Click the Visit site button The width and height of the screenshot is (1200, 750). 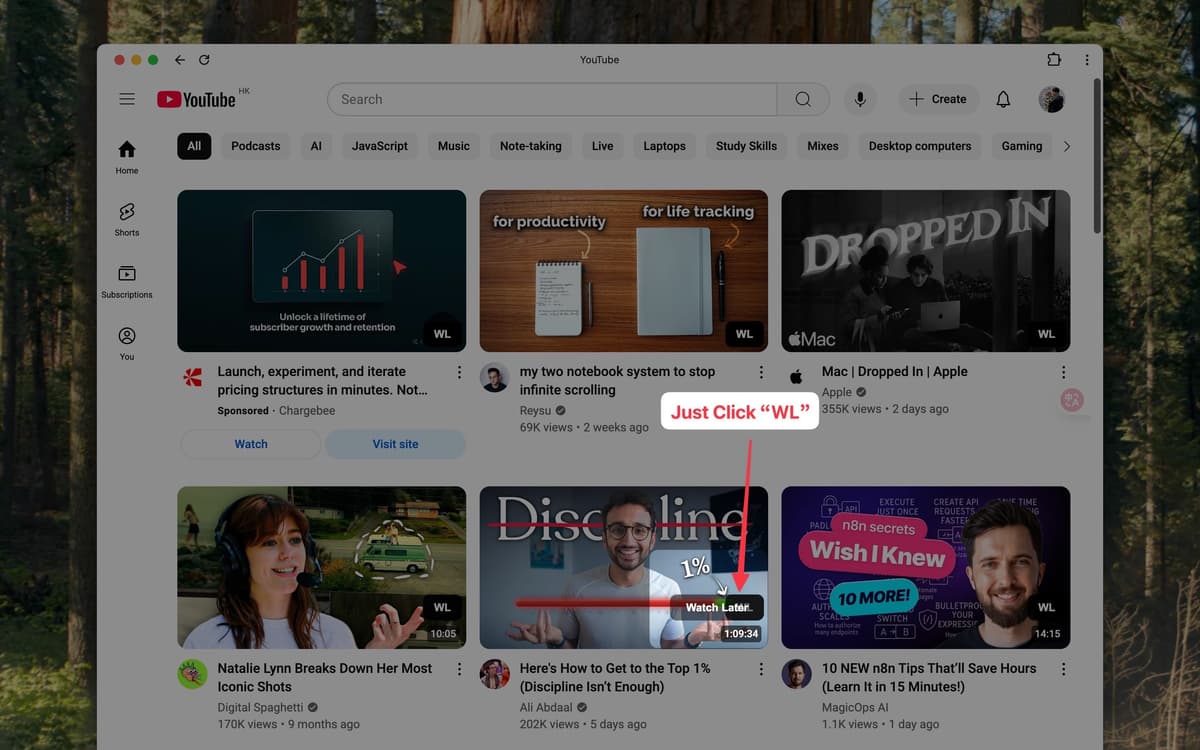tap(395, 444)
